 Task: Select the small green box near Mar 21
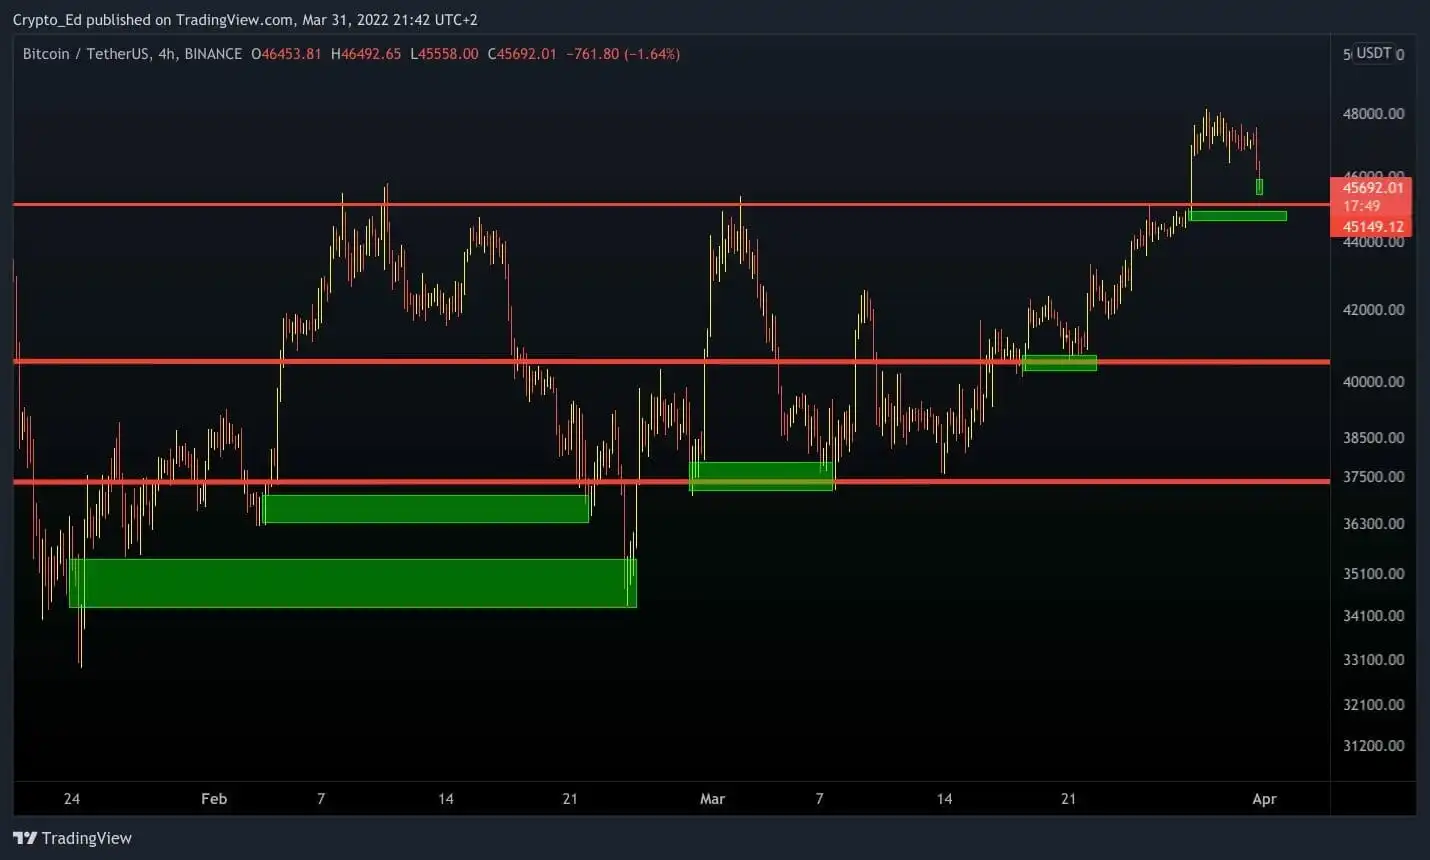1059,363
